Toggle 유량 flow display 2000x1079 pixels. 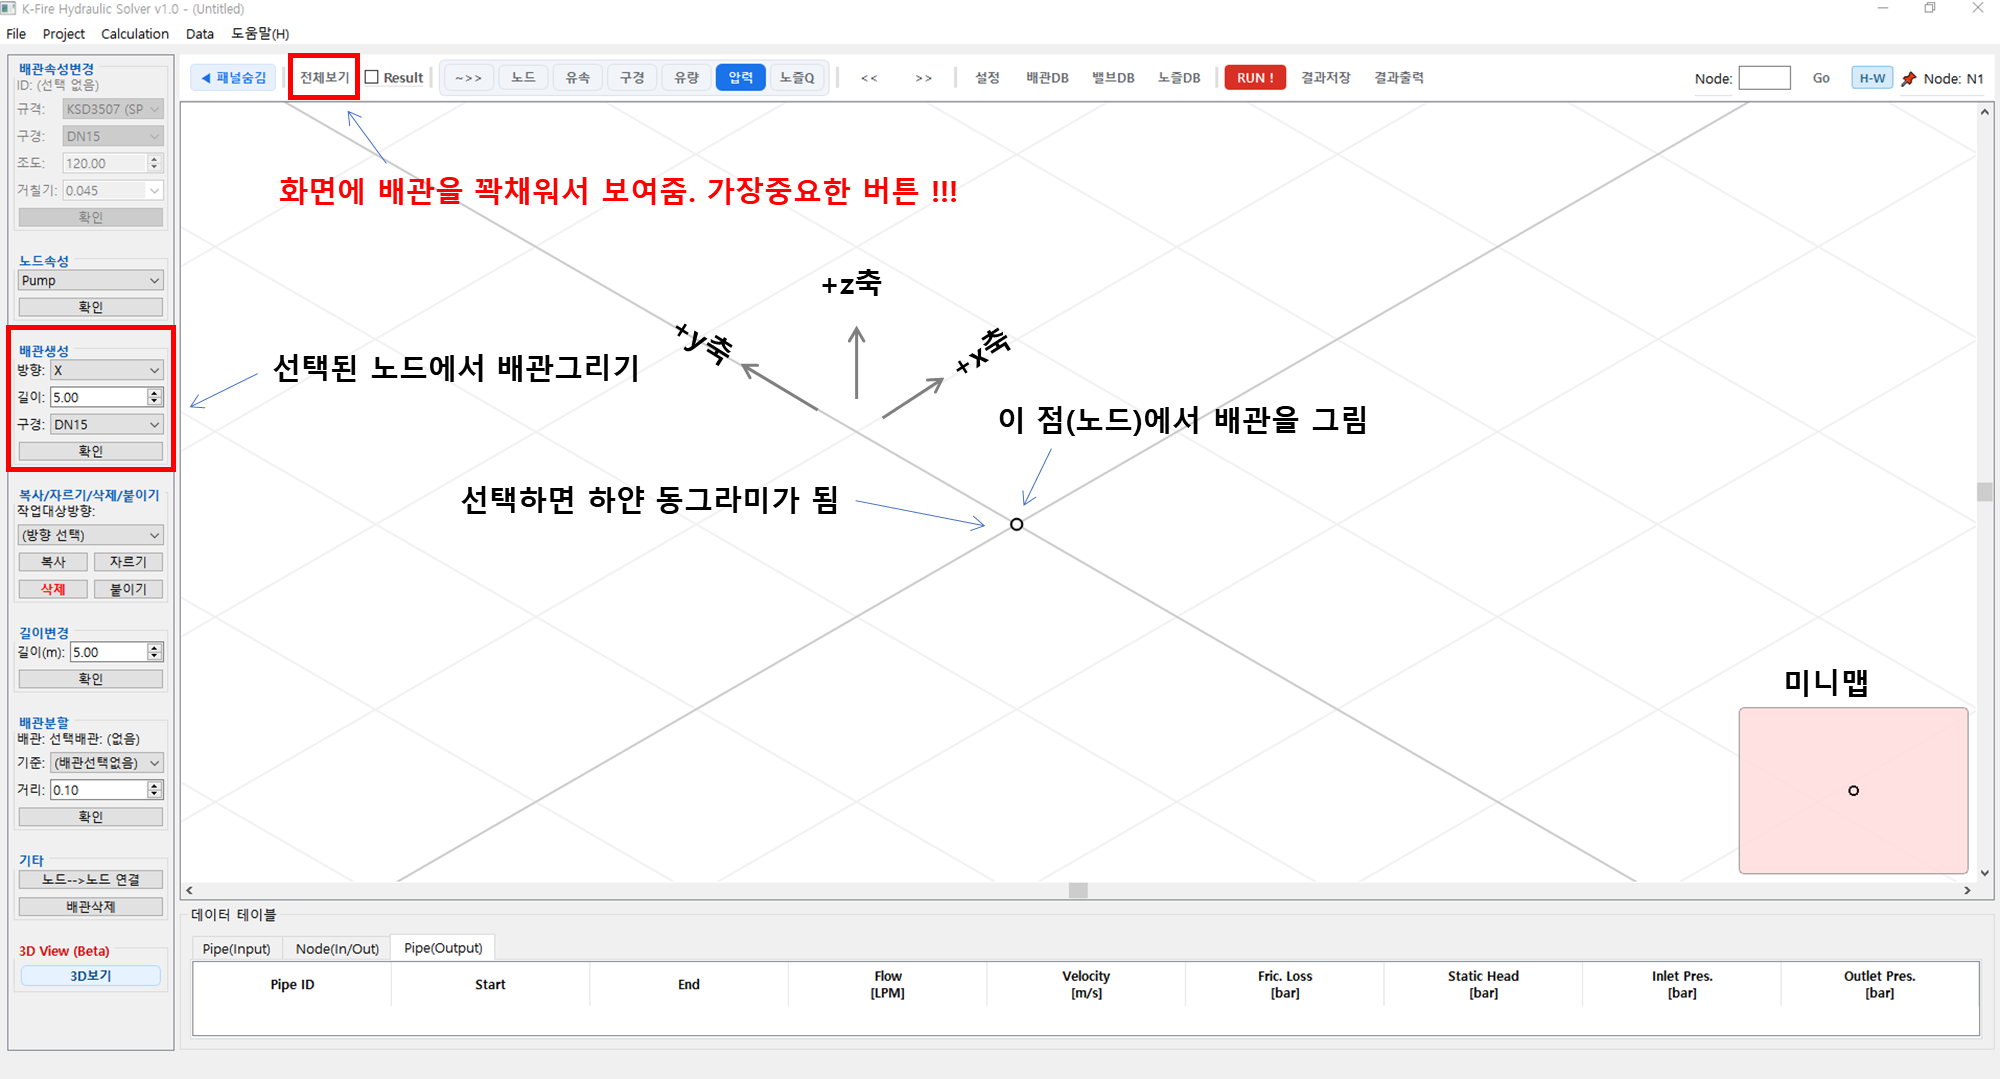coord(686,78)
